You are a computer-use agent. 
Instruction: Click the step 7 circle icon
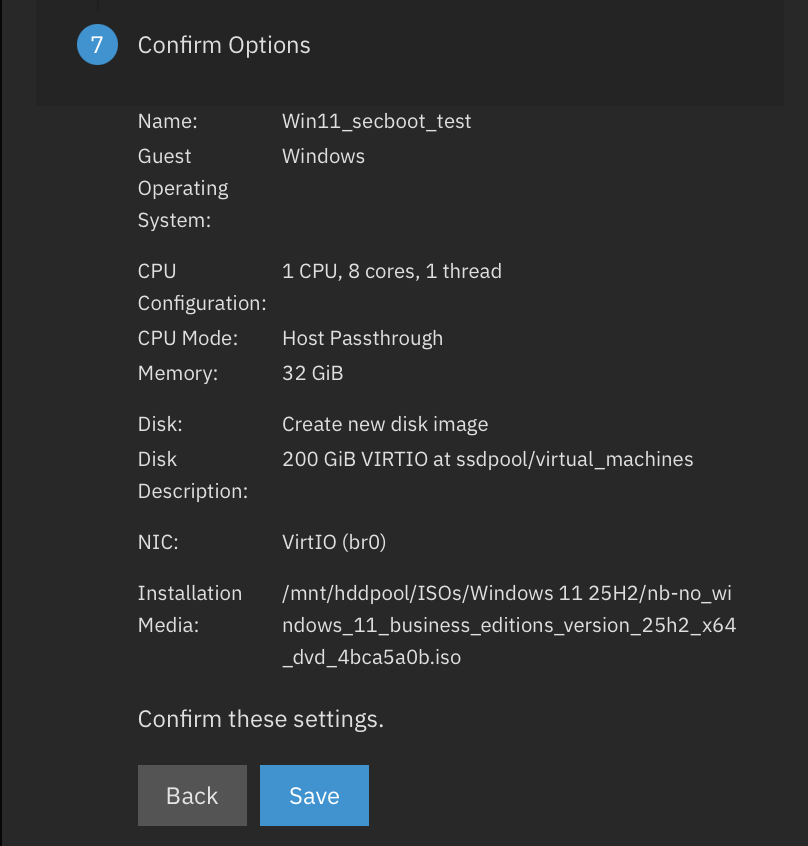pyautogui.click(x=97, y=45)
